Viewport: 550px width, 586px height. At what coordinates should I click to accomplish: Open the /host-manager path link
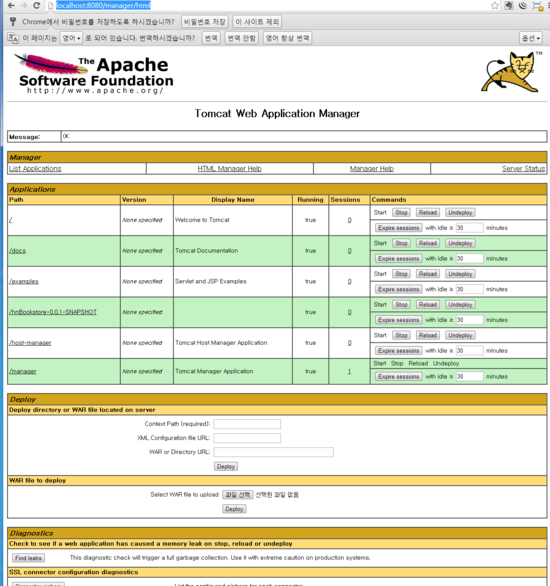pyautogui.click(x=30, y=342)
